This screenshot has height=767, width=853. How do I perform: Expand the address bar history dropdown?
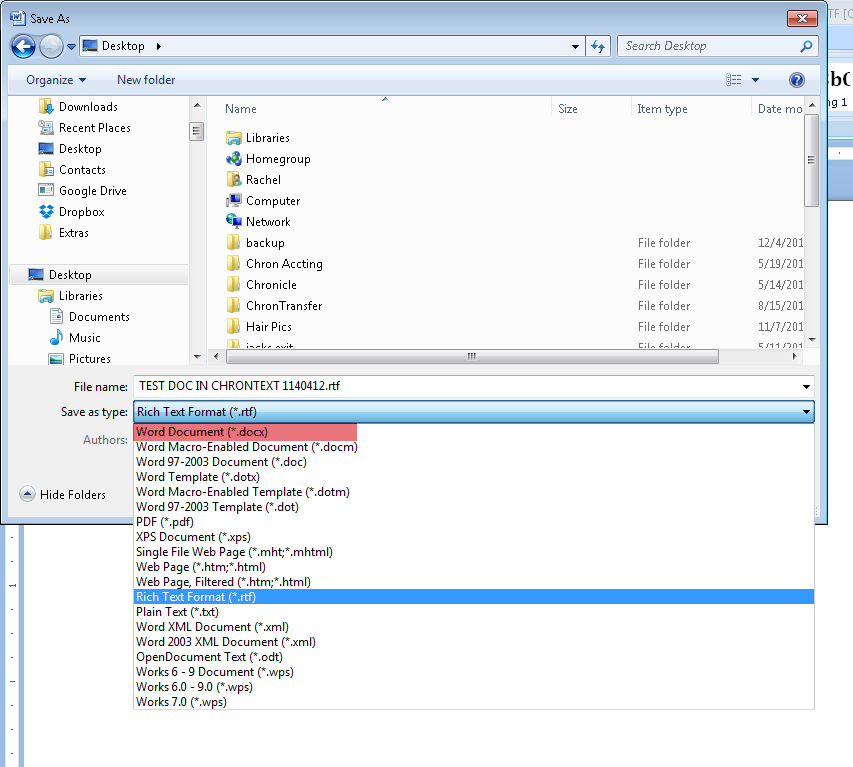point(575,47)
